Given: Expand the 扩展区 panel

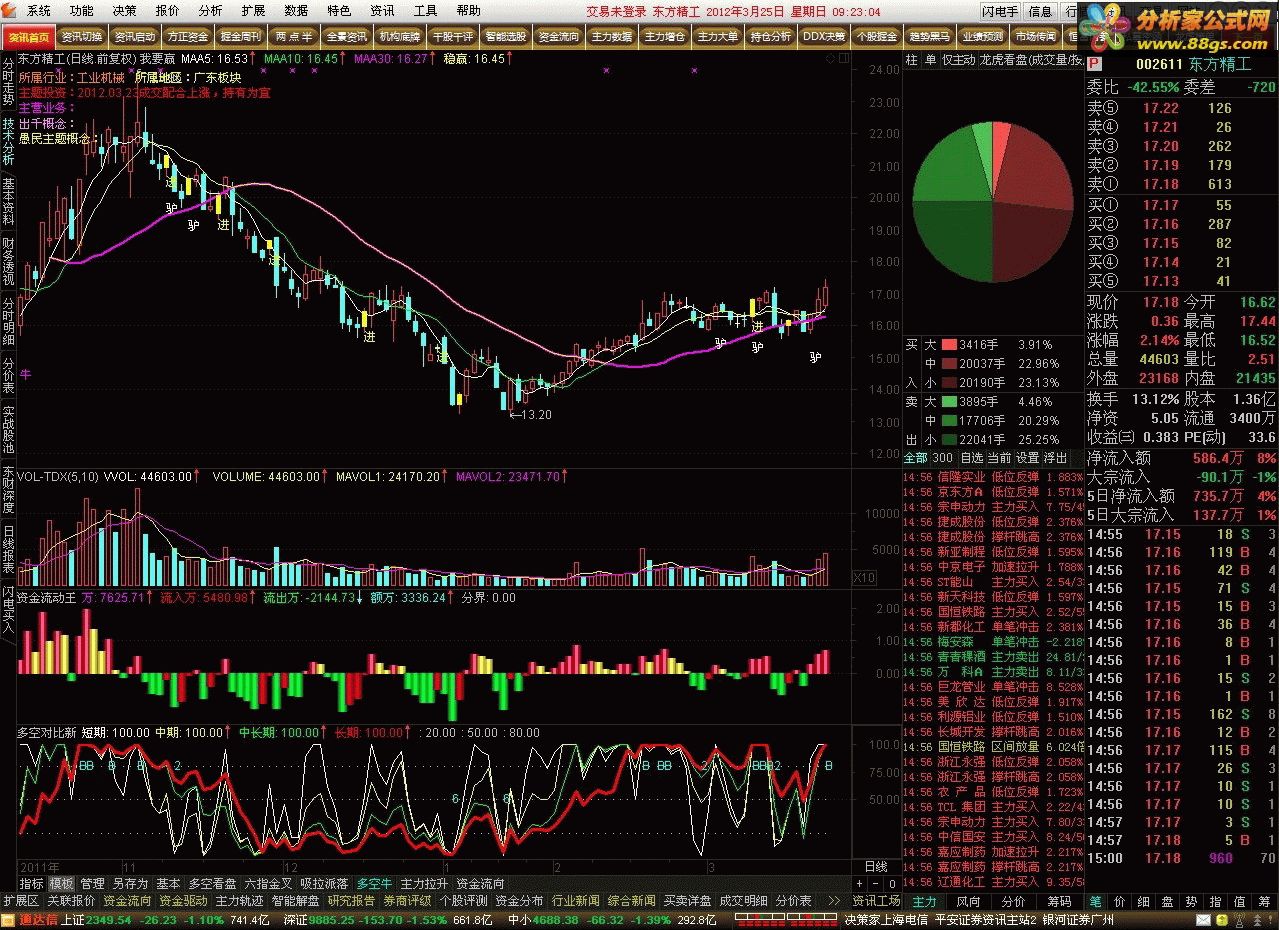Looking at the screenshot, I should click(x=20, y=901).
